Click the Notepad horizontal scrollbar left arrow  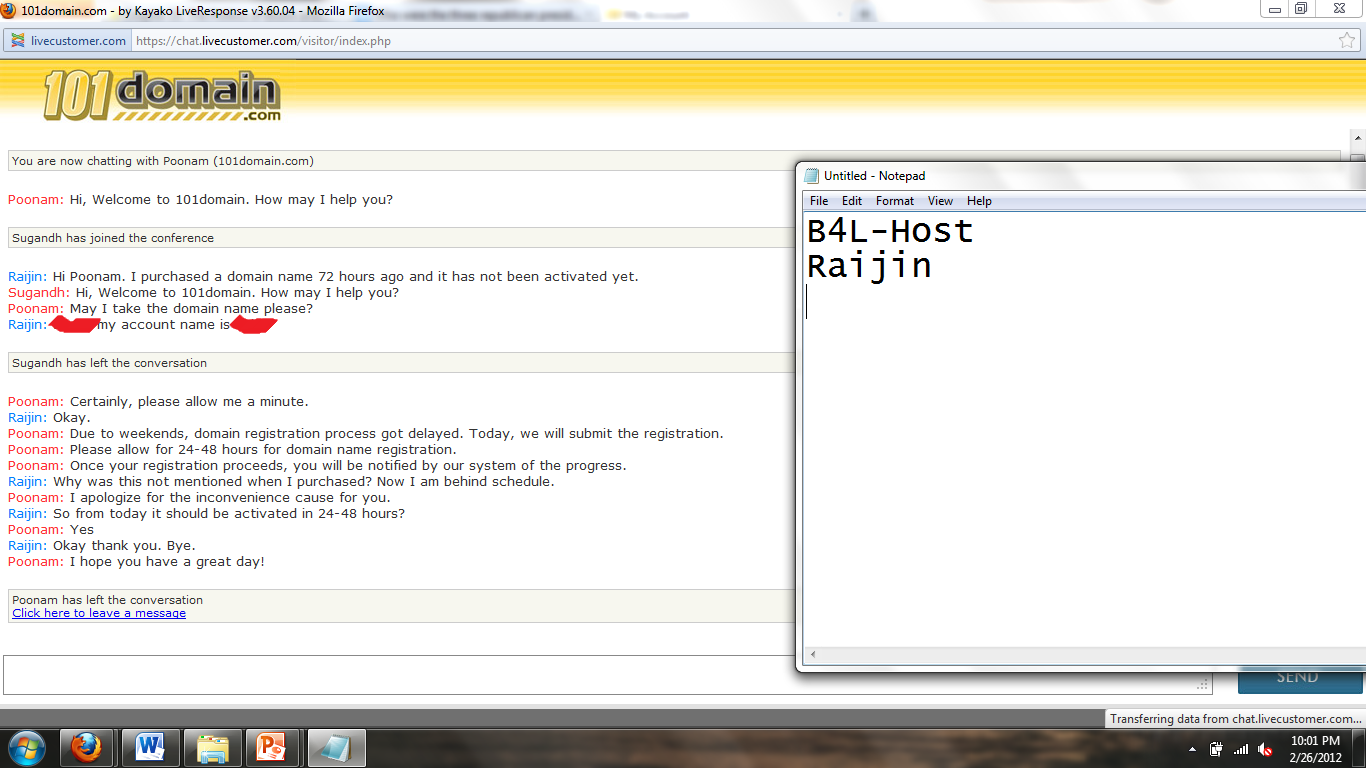pyautogui.click(x=812, y=655)
